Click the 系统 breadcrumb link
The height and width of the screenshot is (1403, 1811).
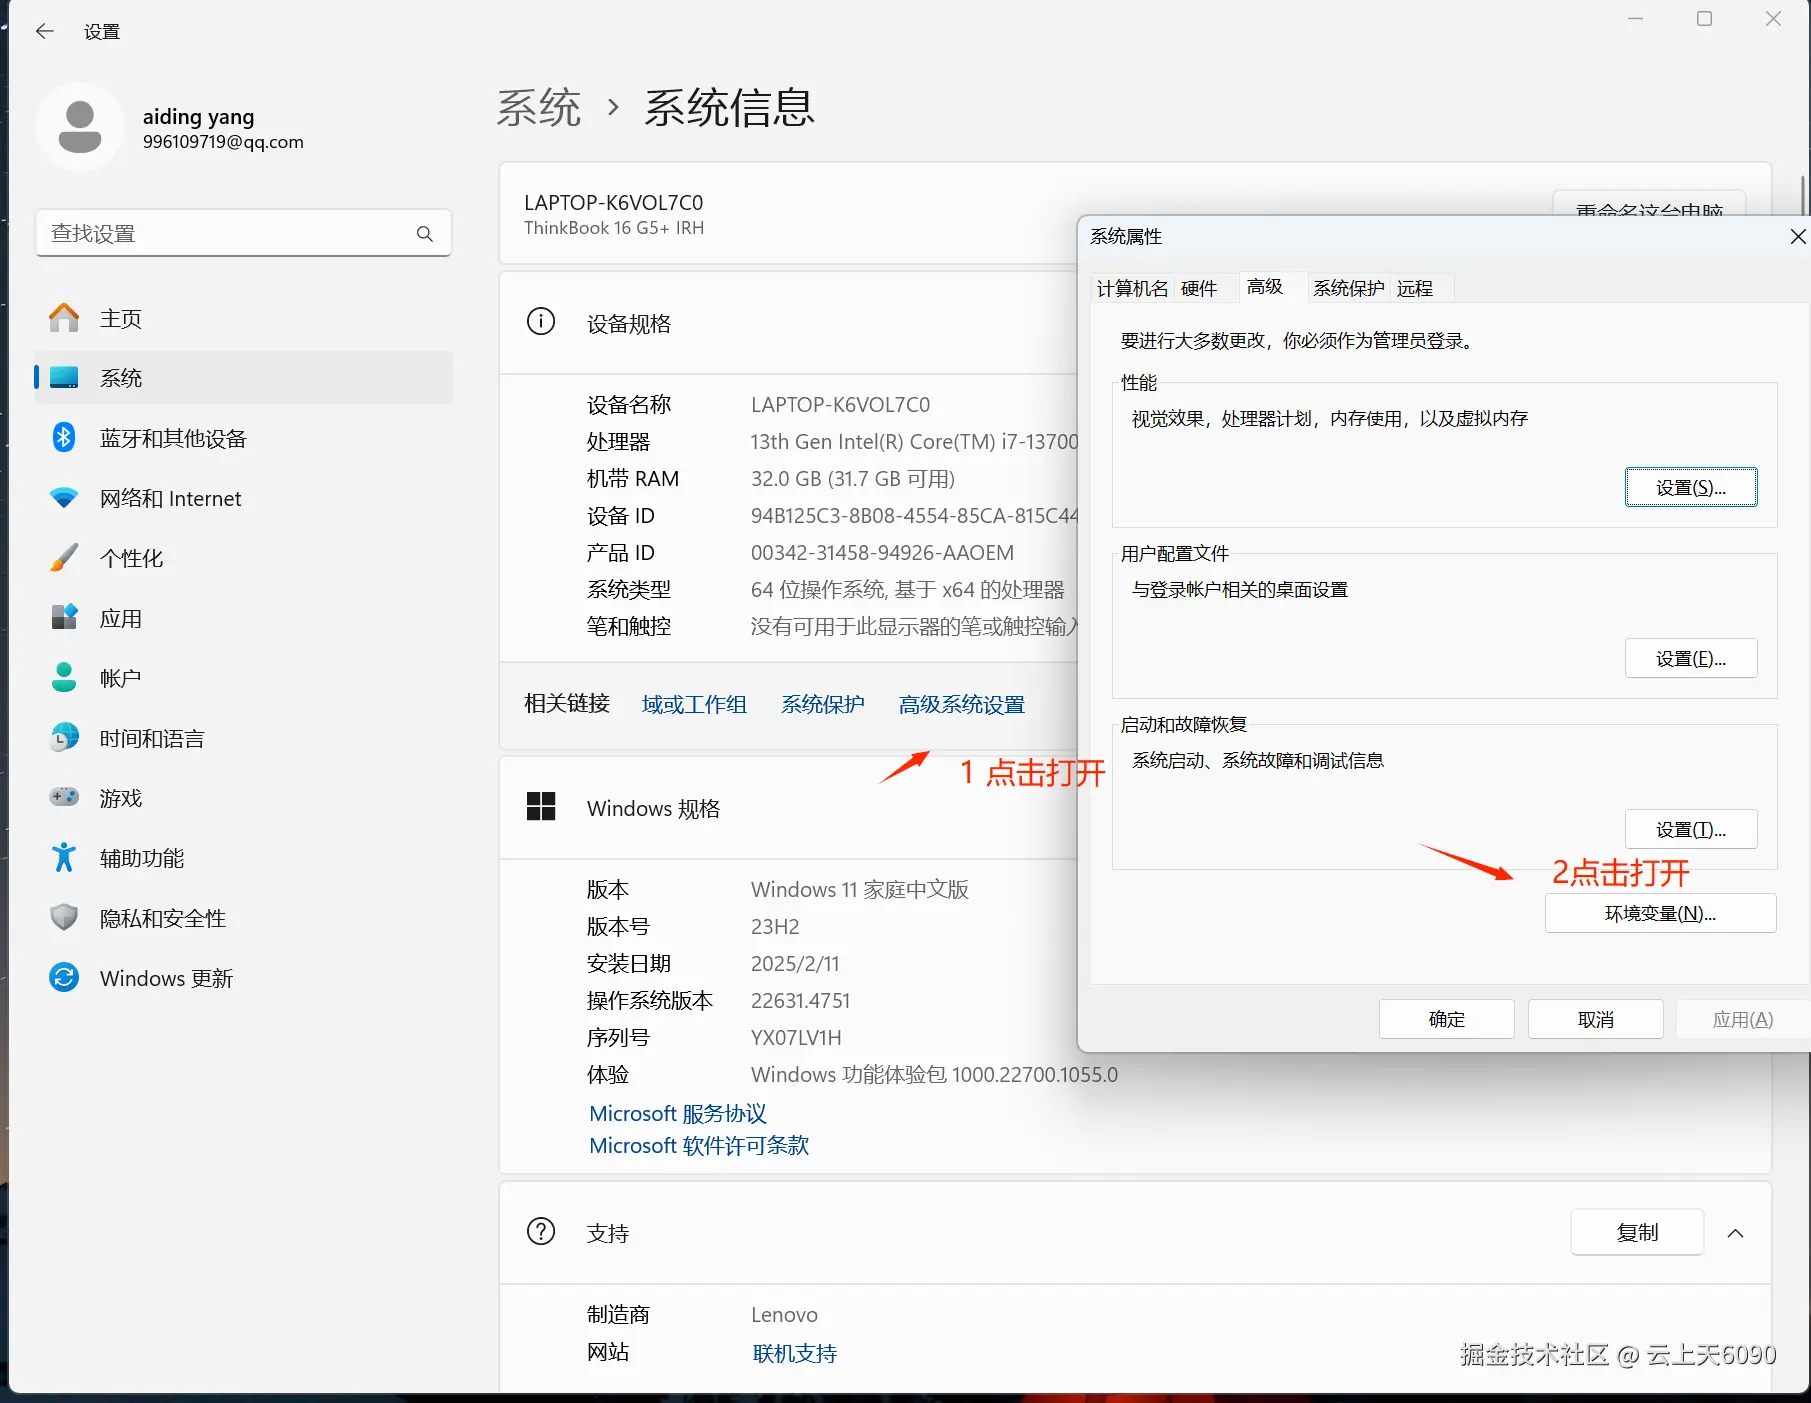[539, 107]
